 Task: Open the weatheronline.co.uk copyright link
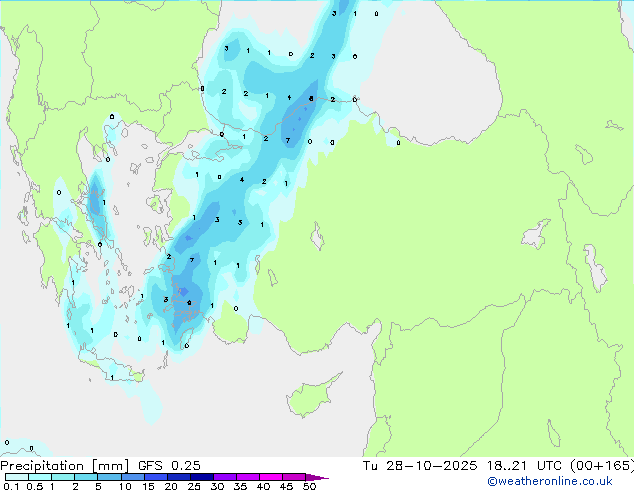[x=550, y=481]
